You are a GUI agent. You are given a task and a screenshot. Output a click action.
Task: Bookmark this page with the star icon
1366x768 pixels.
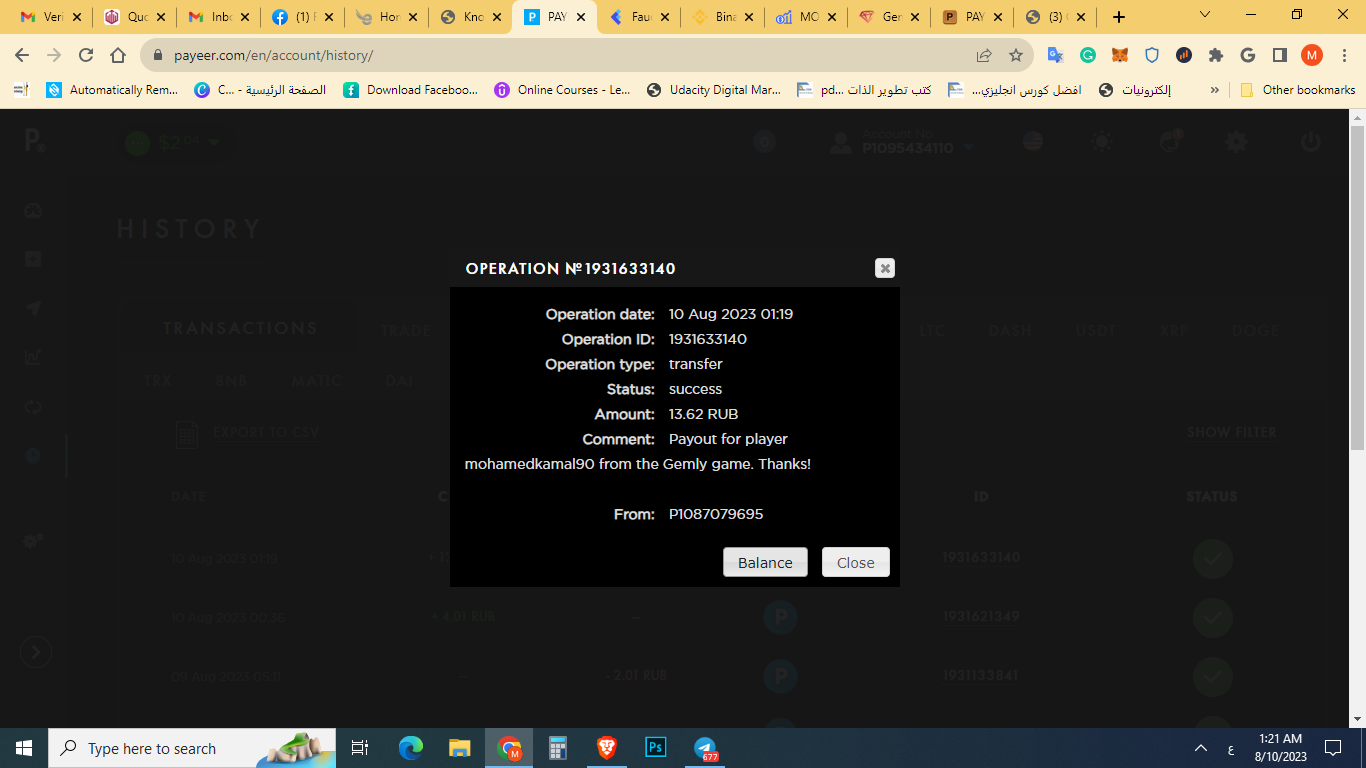click(x=1016, y=55)
